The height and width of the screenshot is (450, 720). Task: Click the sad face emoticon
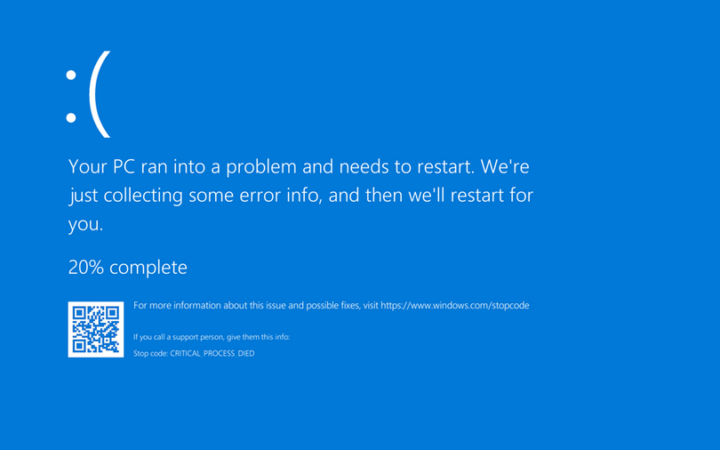(x=88, y=97)
